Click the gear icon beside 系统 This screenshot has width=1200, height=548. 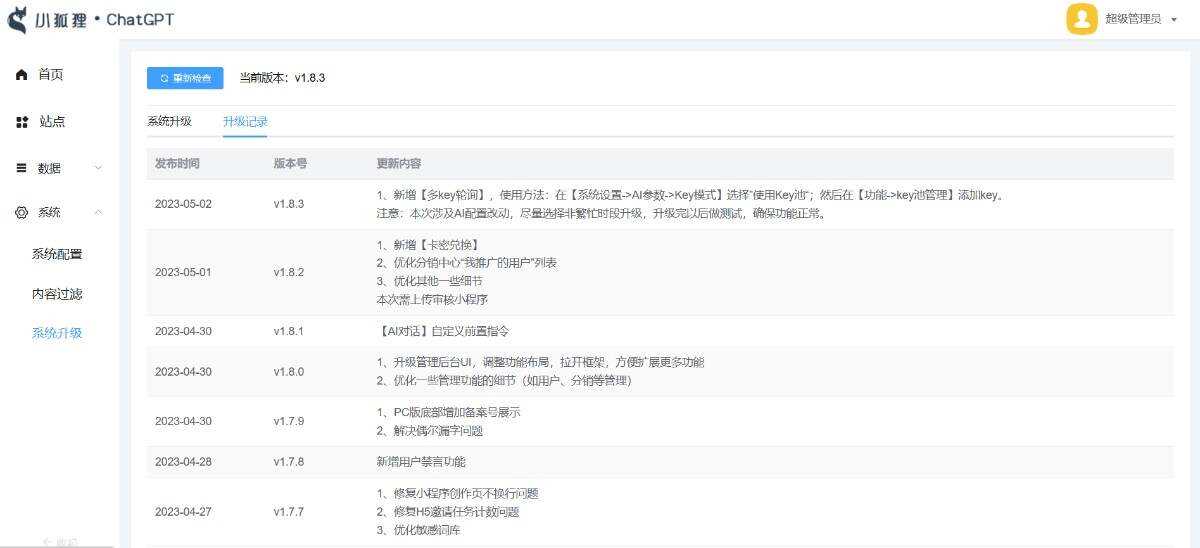[21, 213]
